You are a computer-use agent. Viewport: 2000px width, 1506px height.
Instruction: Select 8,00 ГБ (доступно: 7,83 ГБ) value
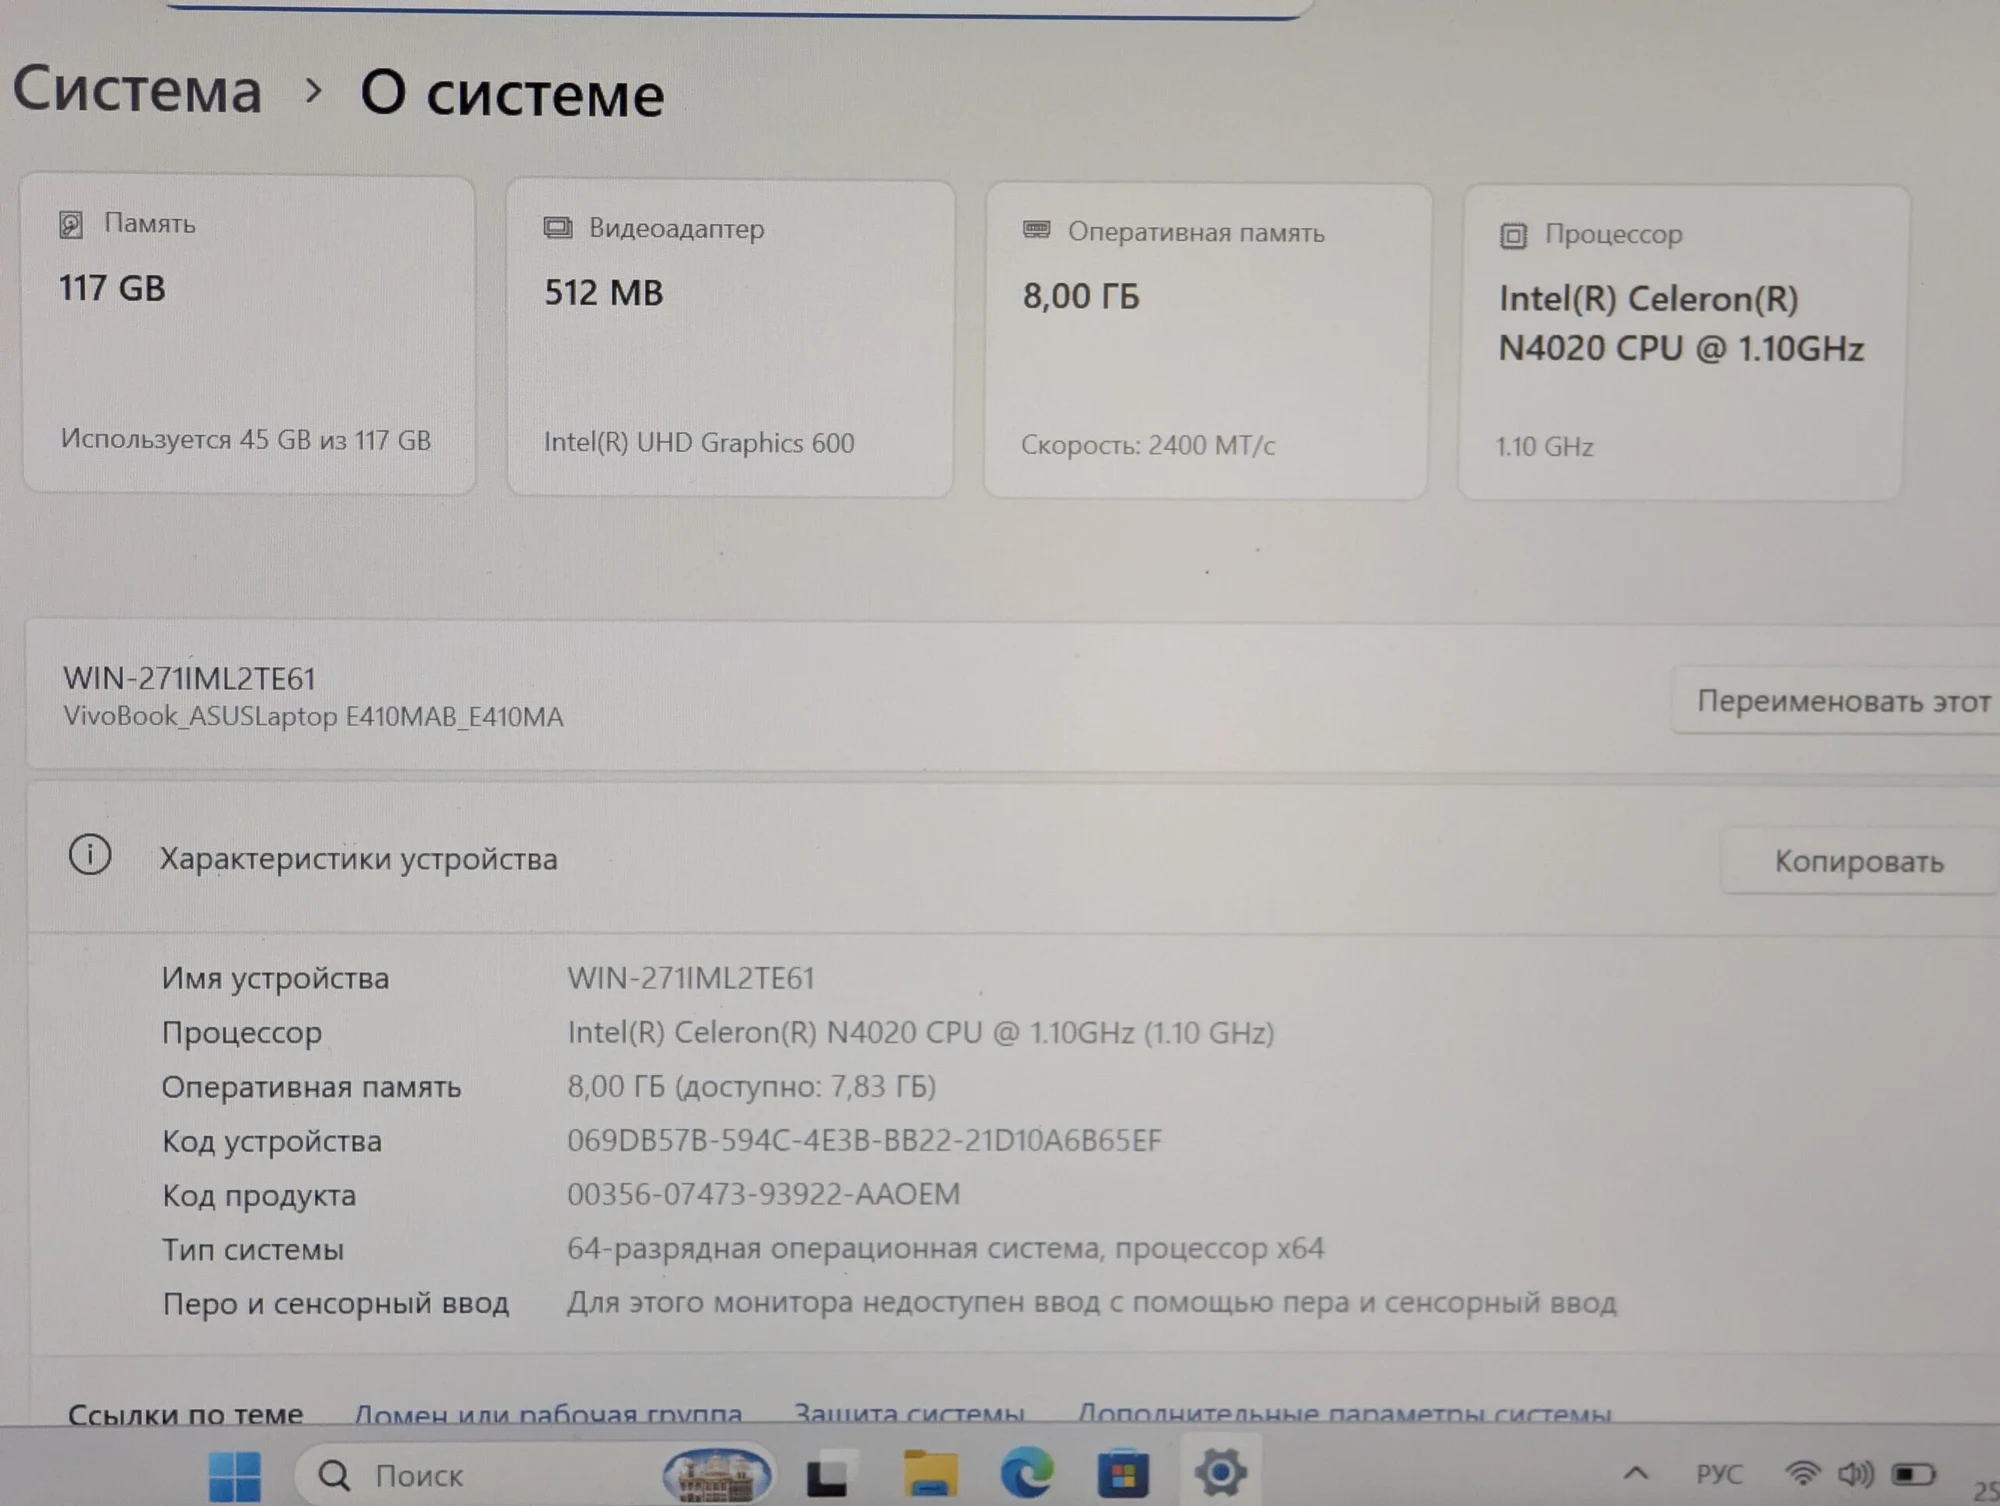pos(751,1086)
